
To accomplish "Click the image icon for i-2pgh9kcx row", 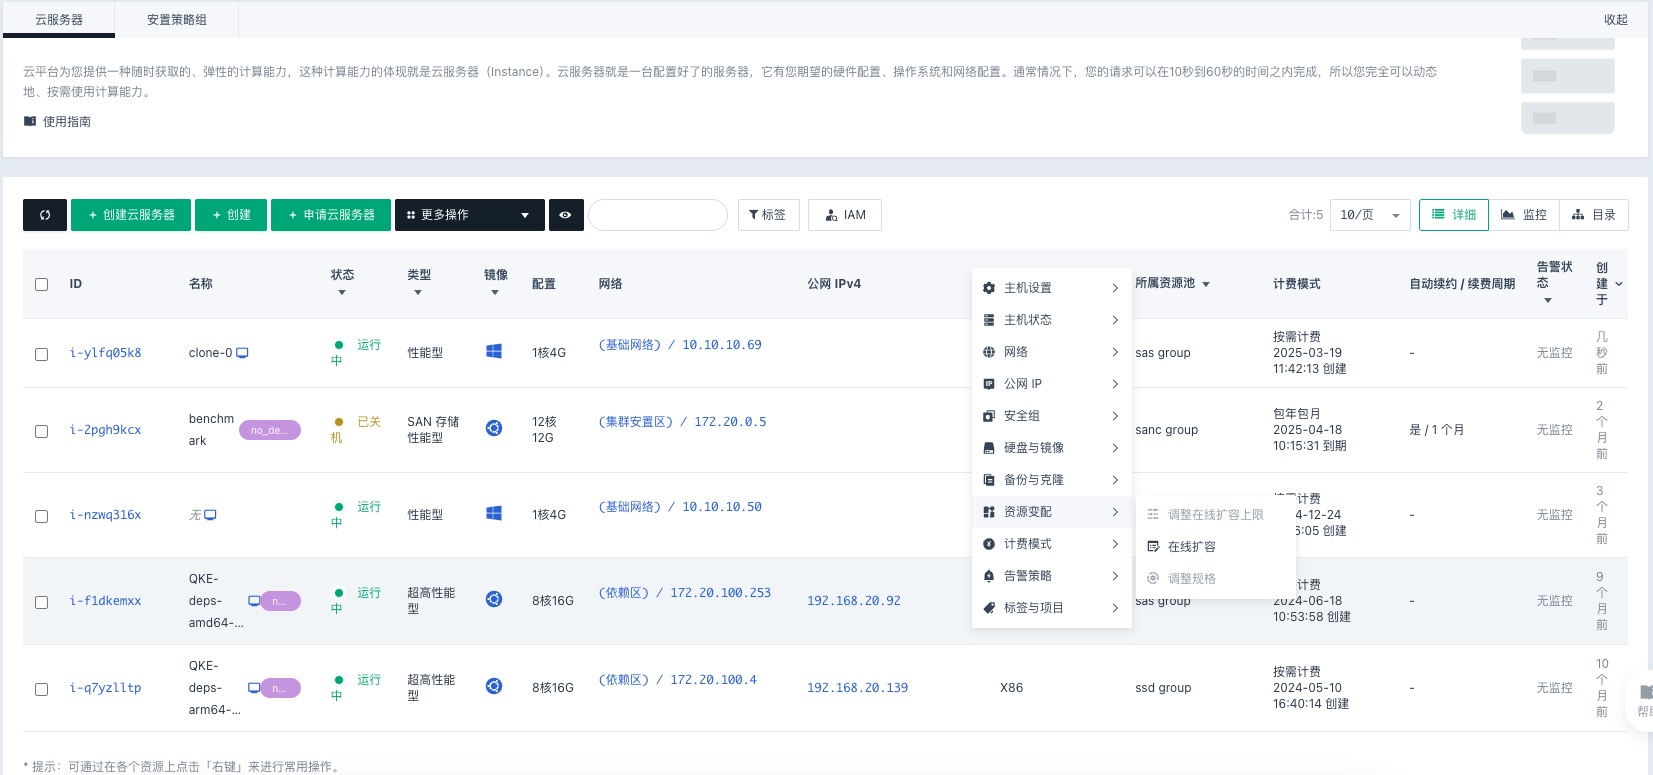I will tap(494, 428).
